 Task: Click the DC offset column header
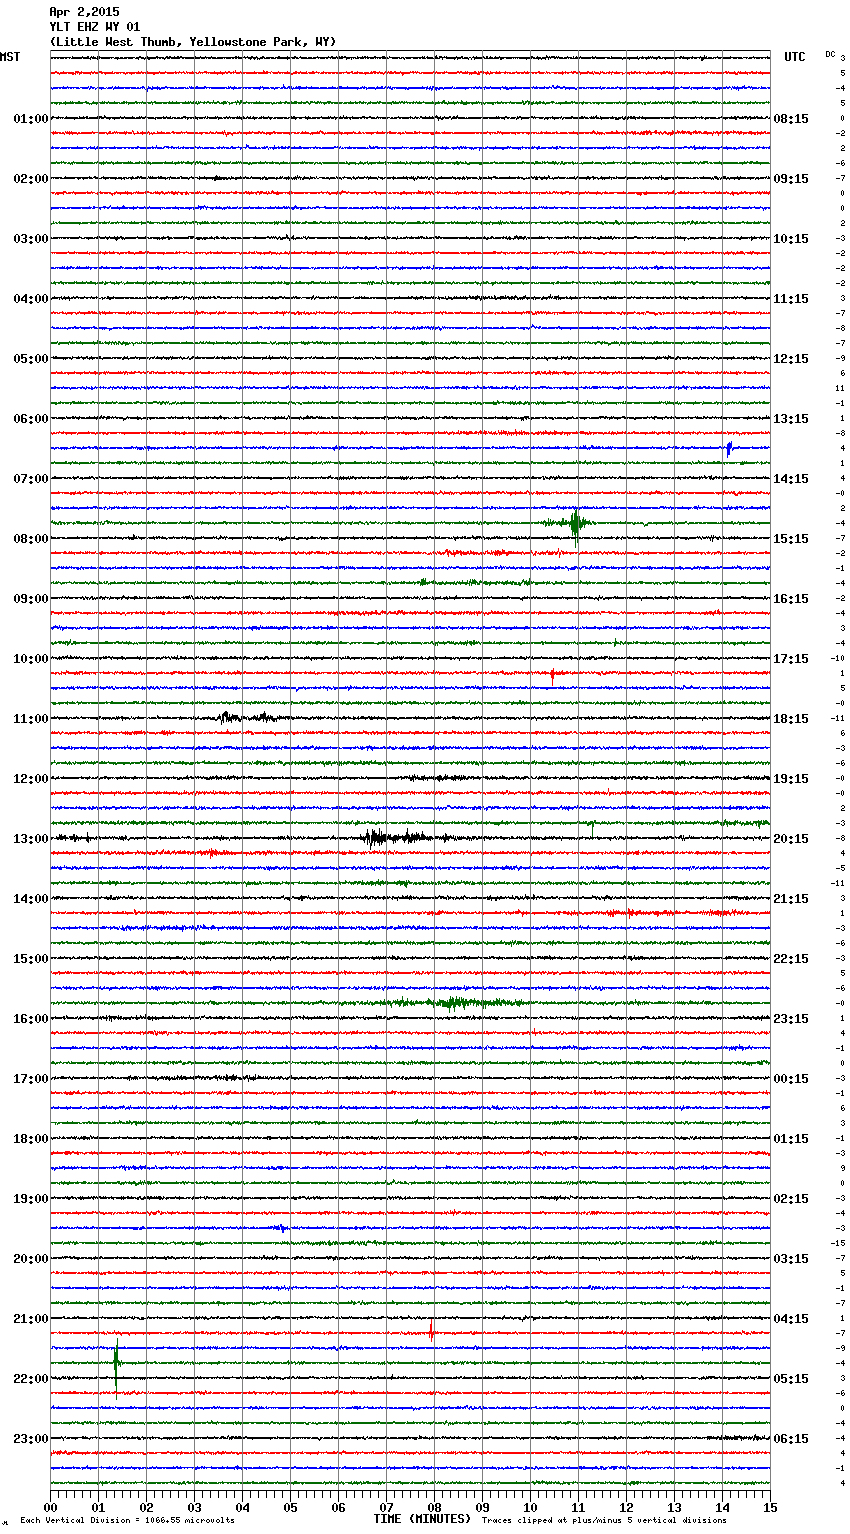click(830, 54)
